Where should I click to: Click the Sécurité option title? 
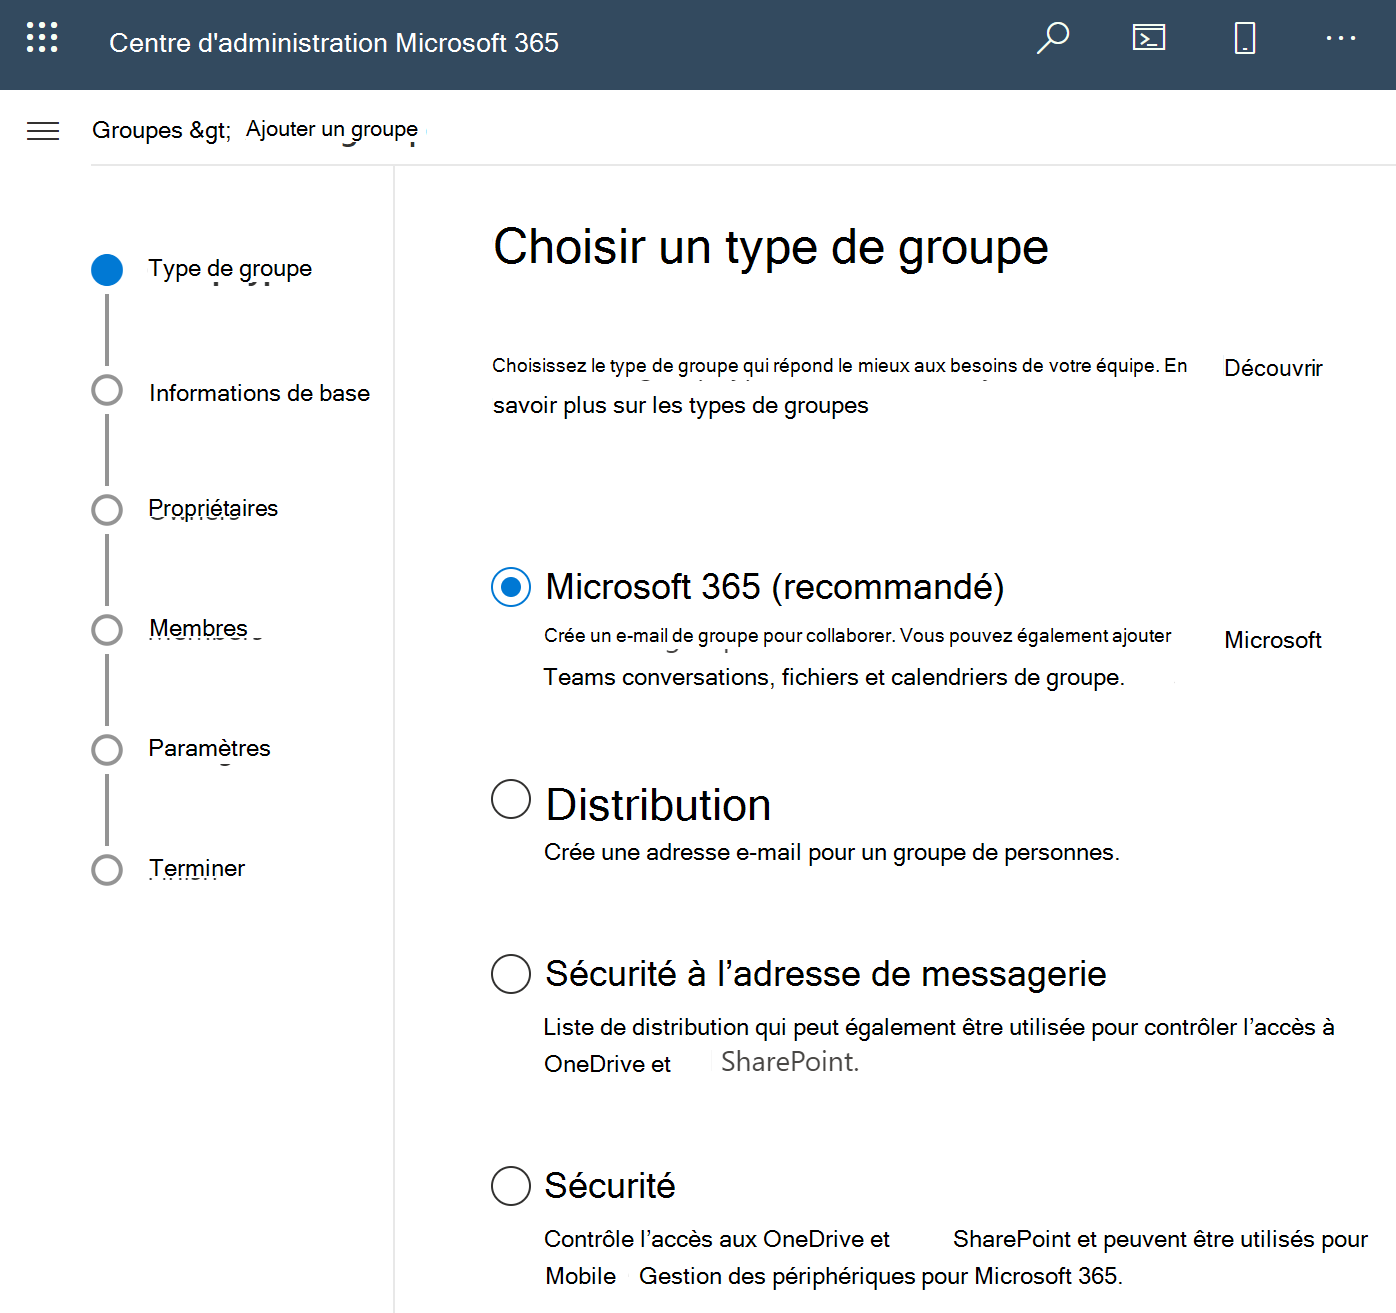(x=610, y=1185)
